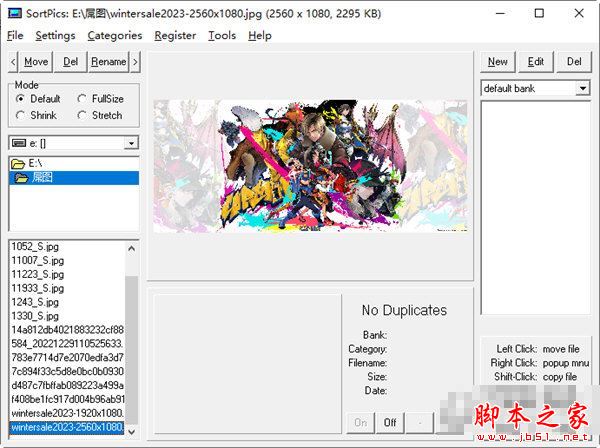The image size is (600, 448).
Task: Open the Settings menu
Action: (x=55, y=36)
